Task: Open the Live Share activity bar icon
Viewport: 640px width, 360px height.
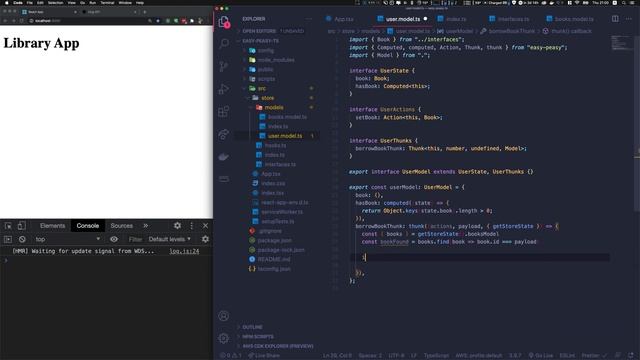Action: click(224, 134)
